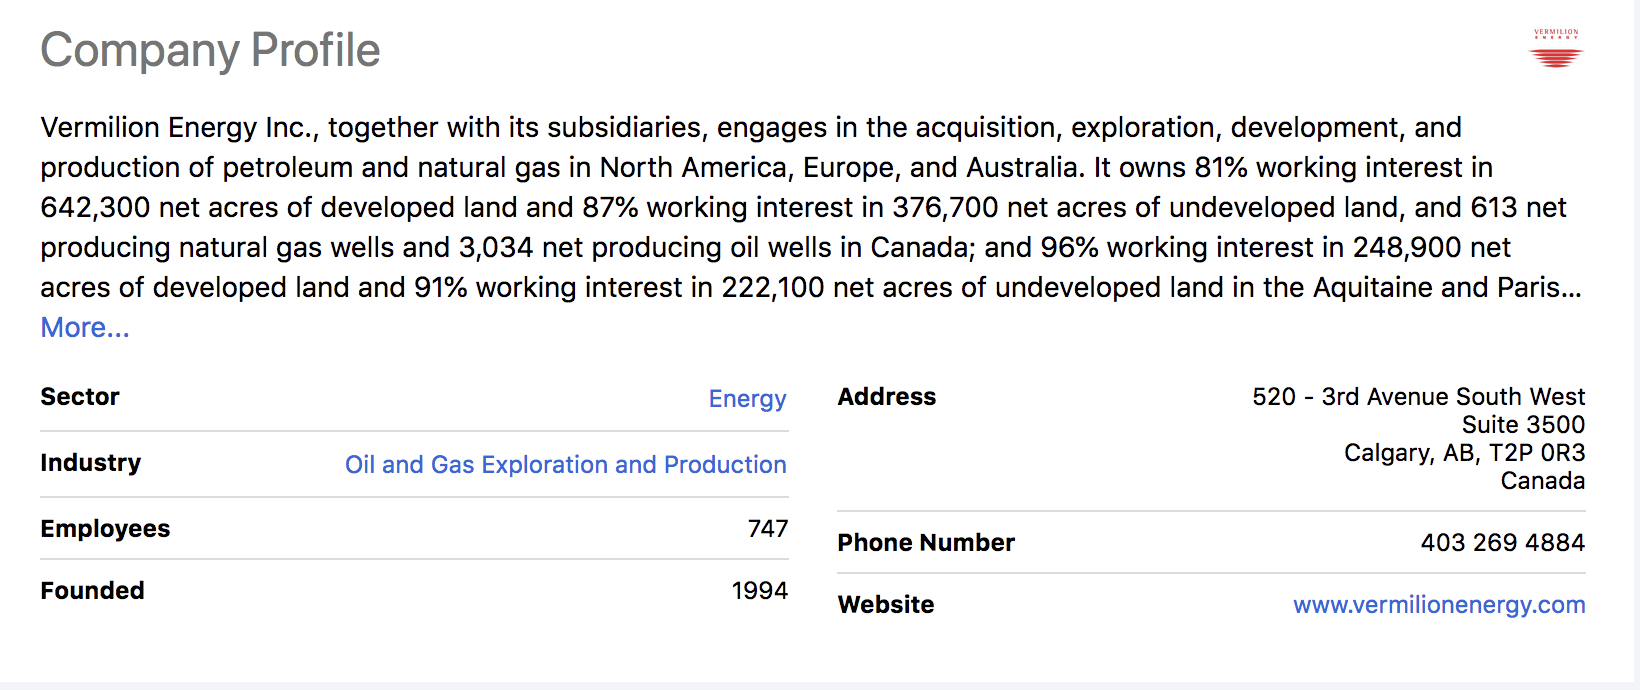Screen dimensions: 1640x690
Task: Click the Employees label
Action: point(105,529)
